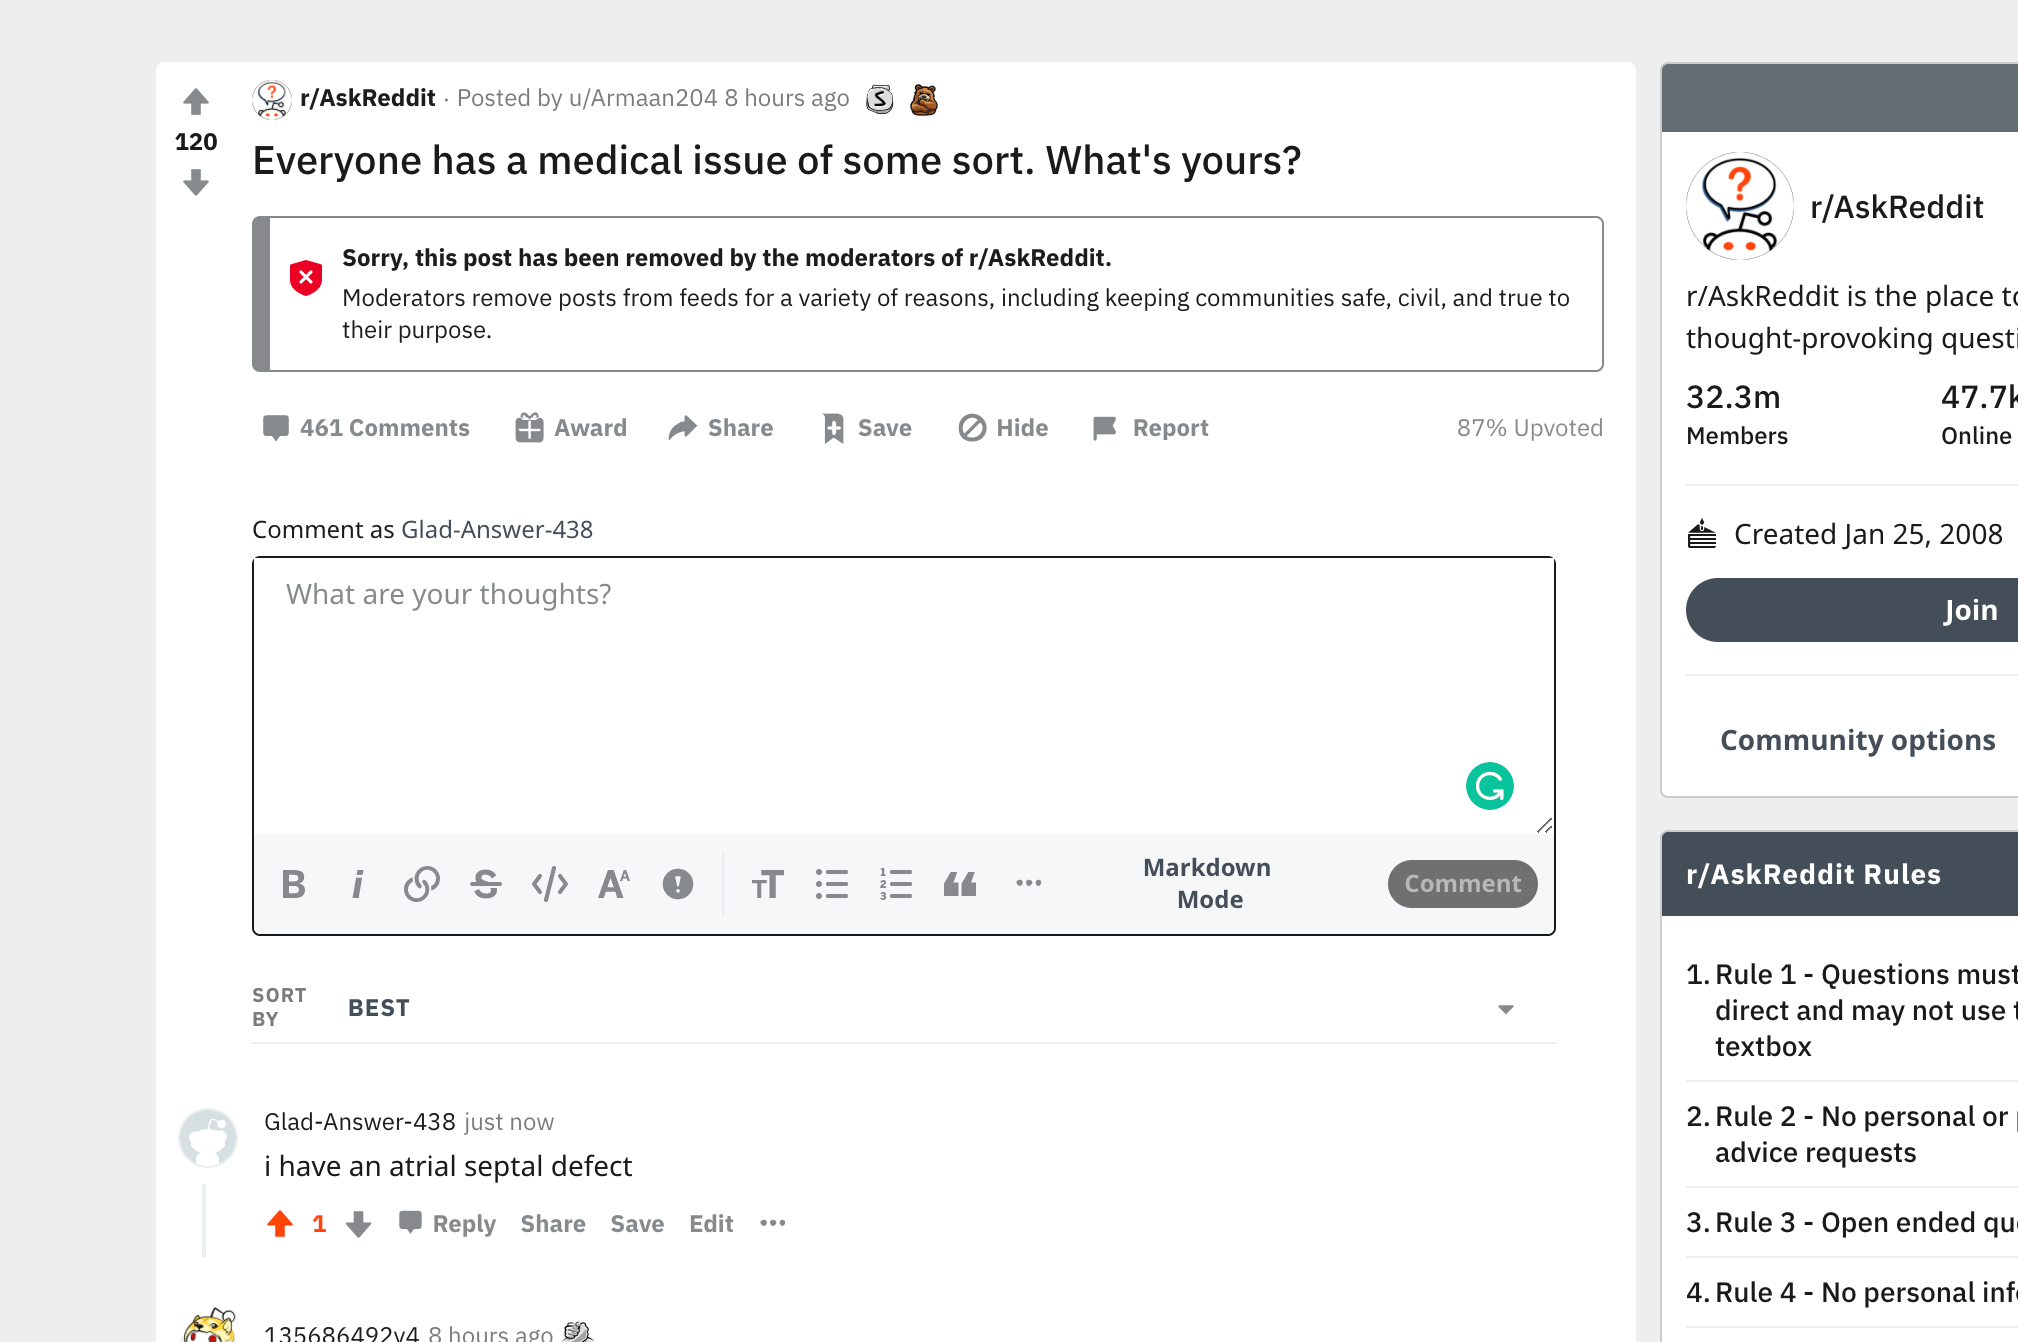Apply italic formatting in comment box

pyautogui.click(x=357, y=884)
